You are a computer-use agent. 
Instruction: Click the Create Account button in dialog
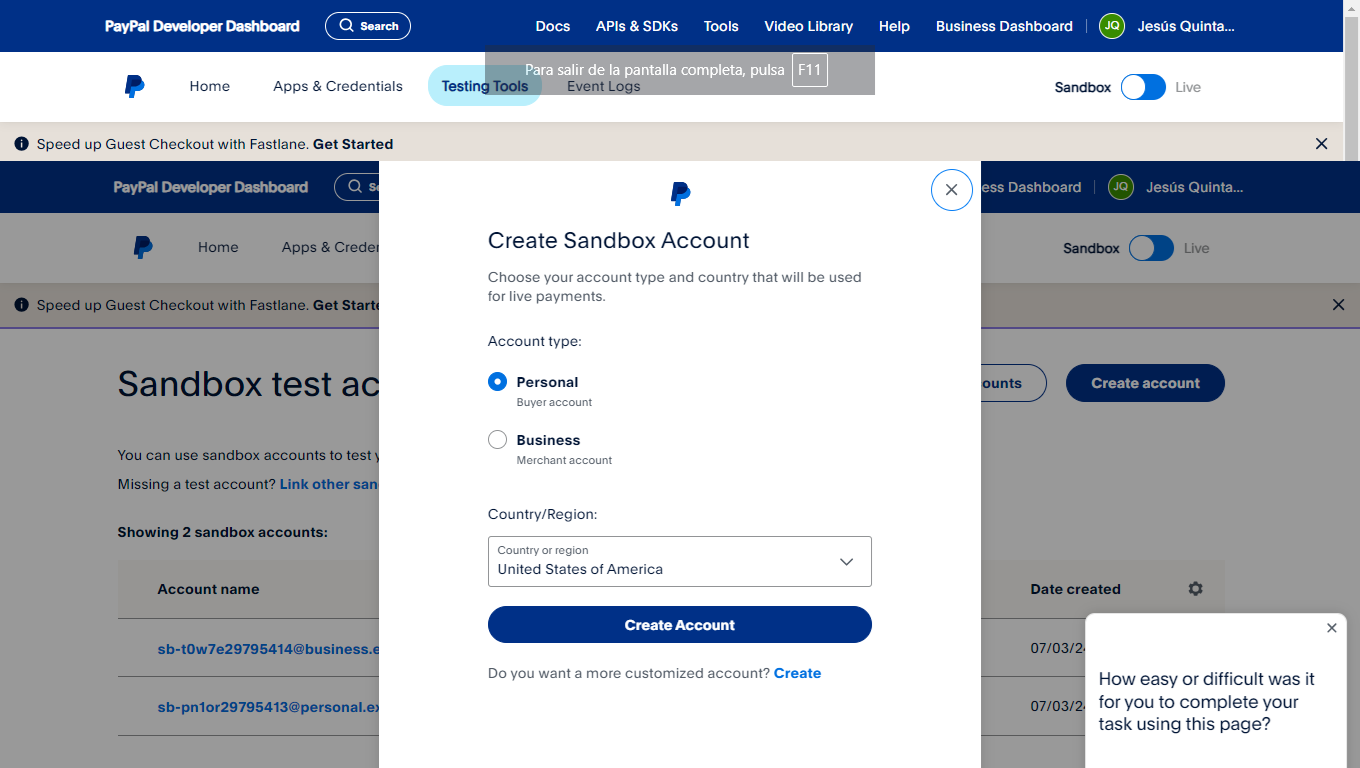[679, 625]
